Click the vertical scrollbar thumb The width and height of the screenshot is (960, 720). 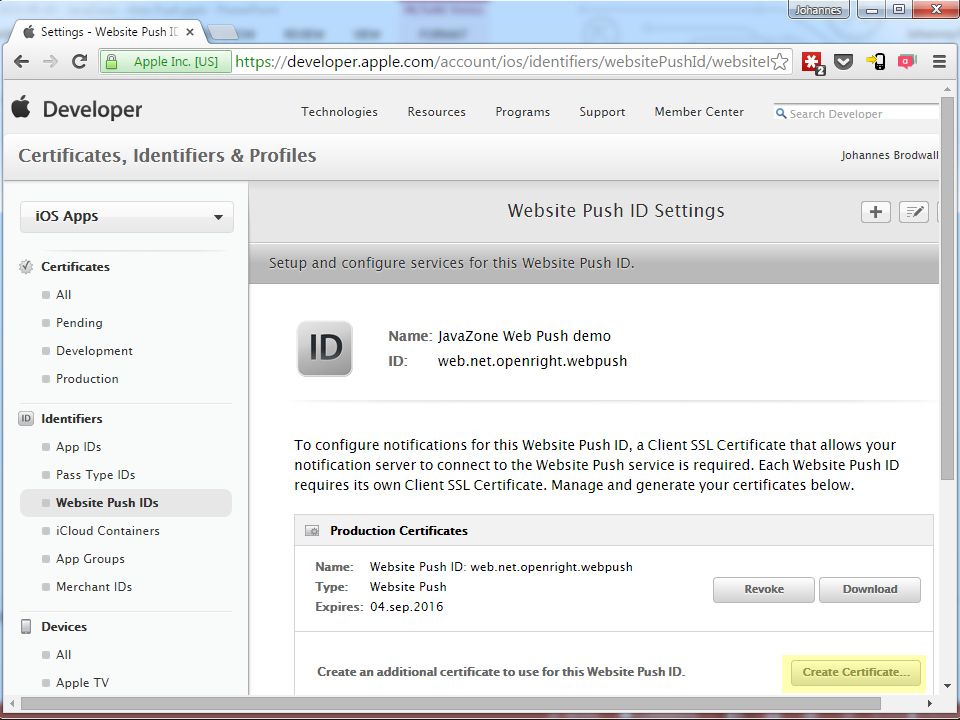tap(947, 288)
